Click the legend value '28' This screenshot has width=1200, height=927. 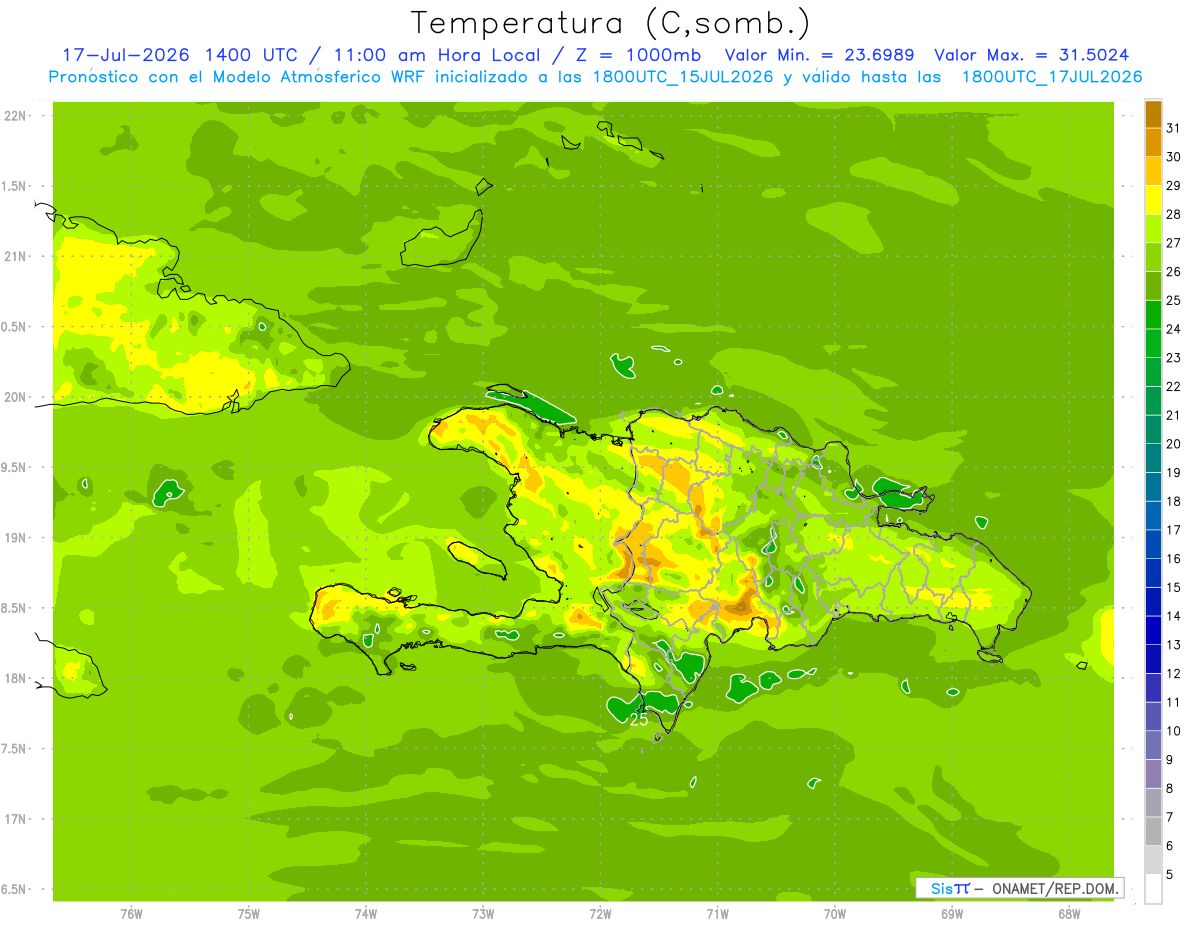tap(1173, 214)
